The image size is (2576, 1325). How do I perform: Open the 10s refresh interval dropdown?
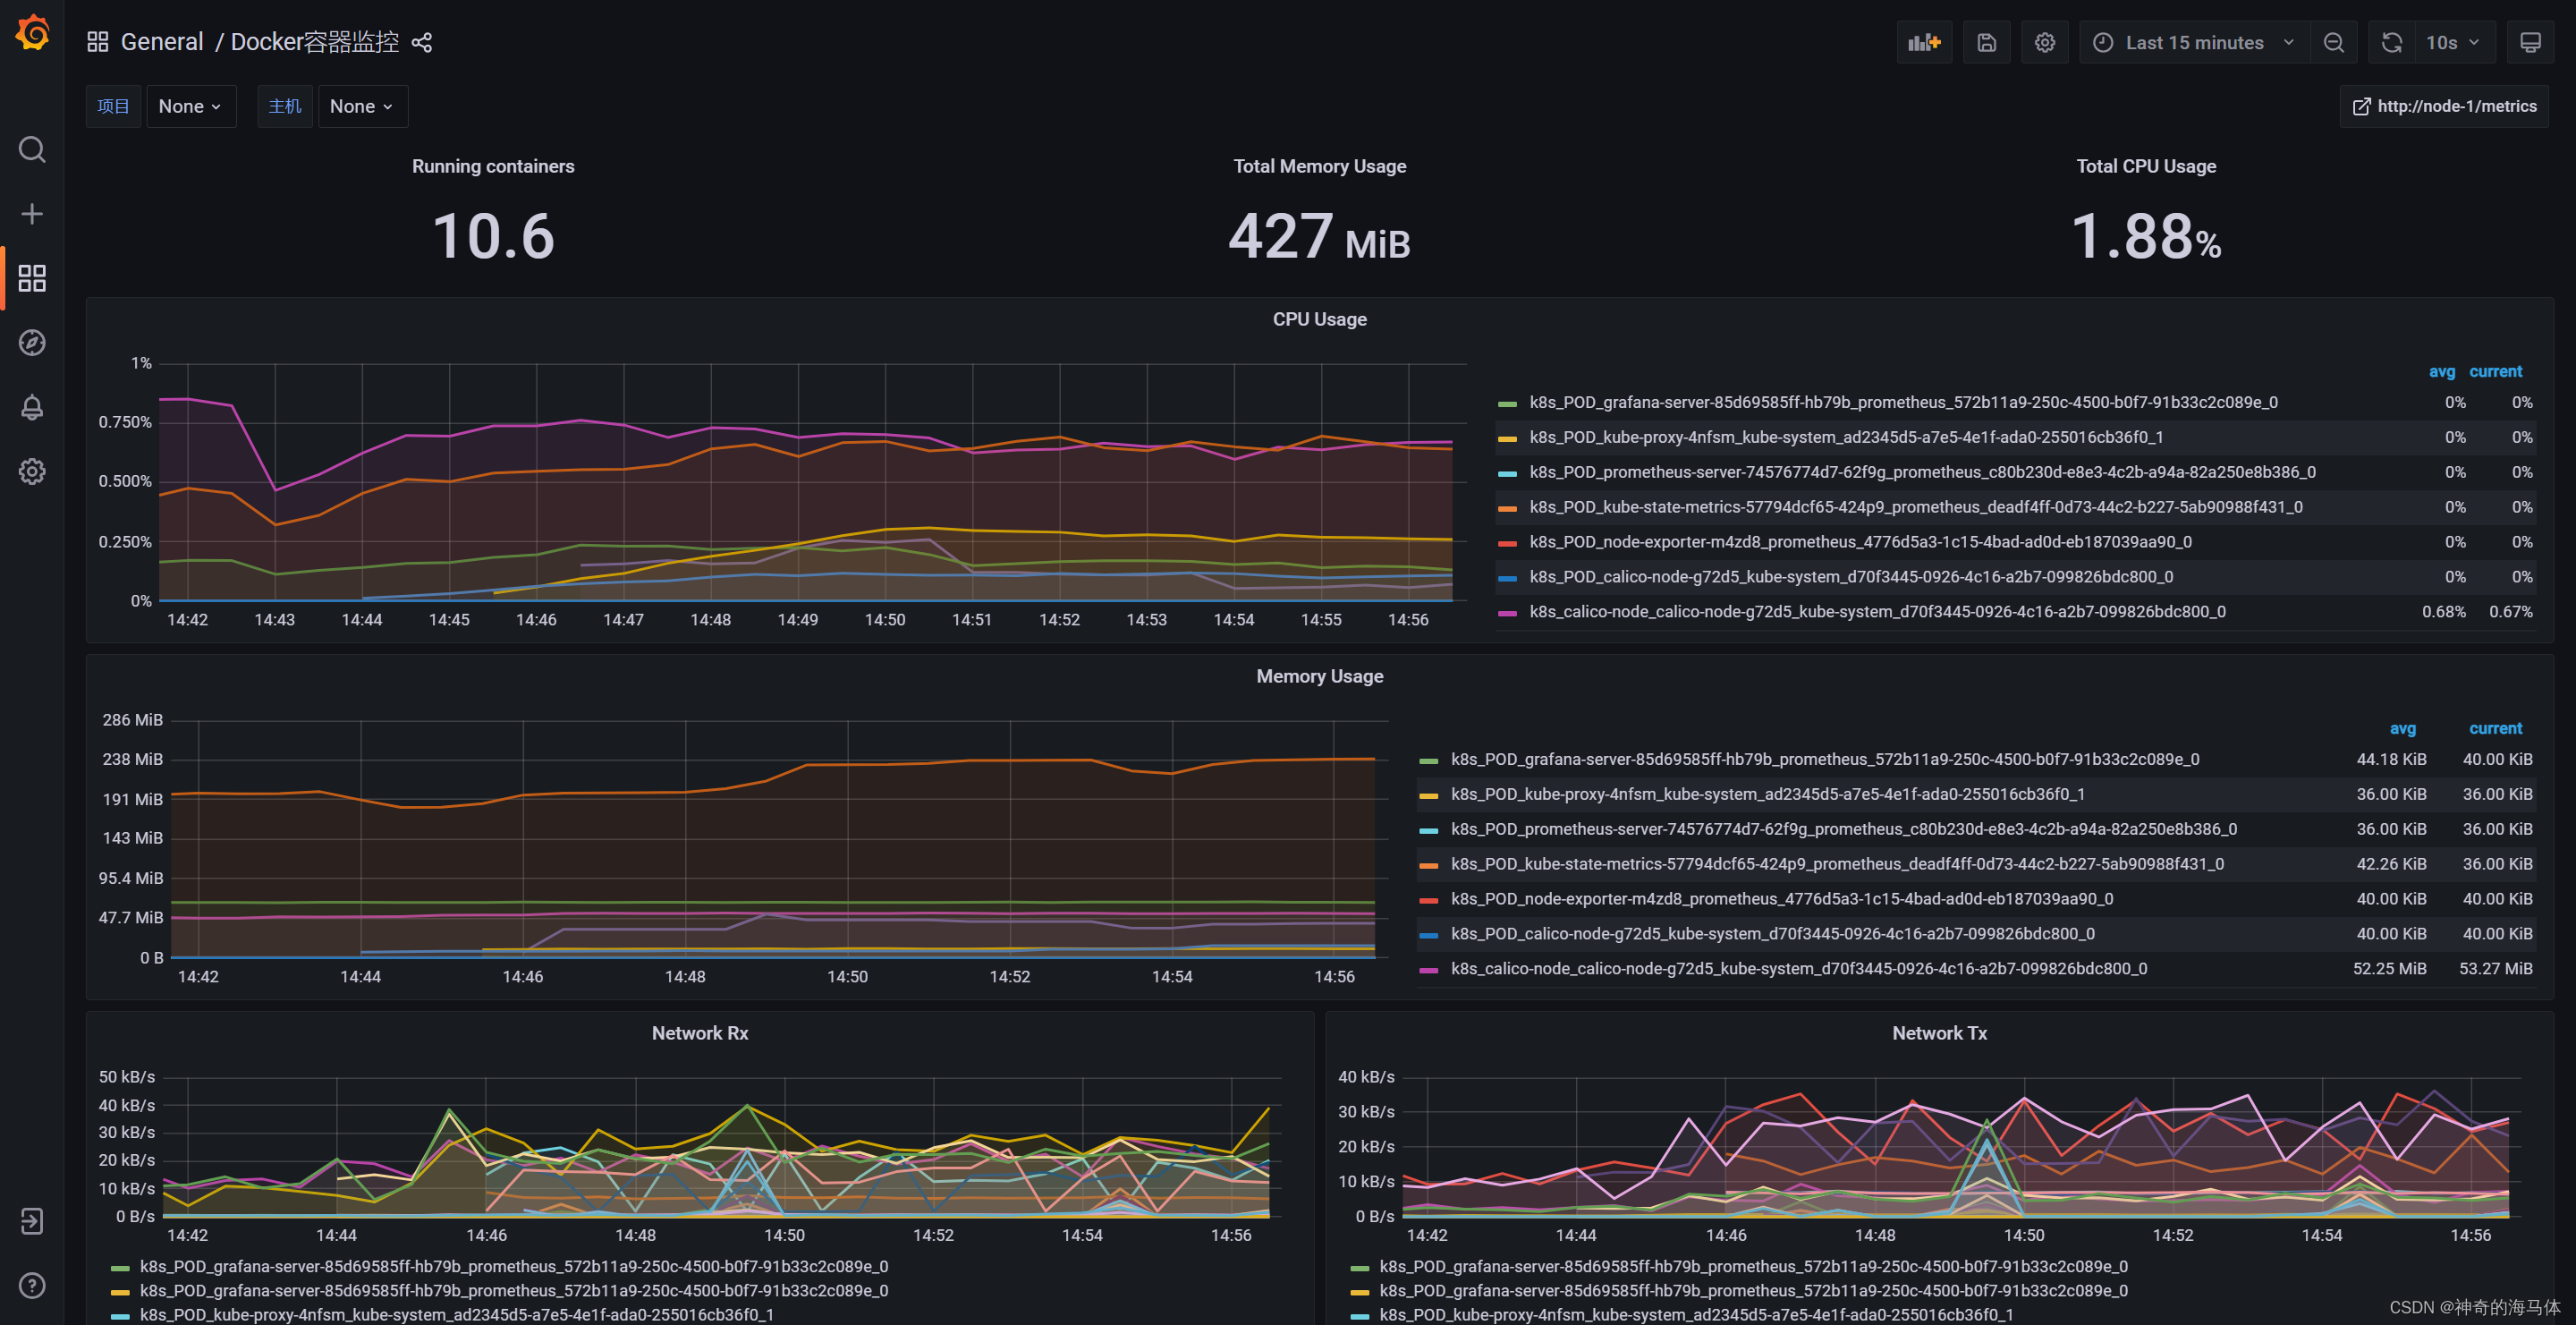pos(2454,42)
